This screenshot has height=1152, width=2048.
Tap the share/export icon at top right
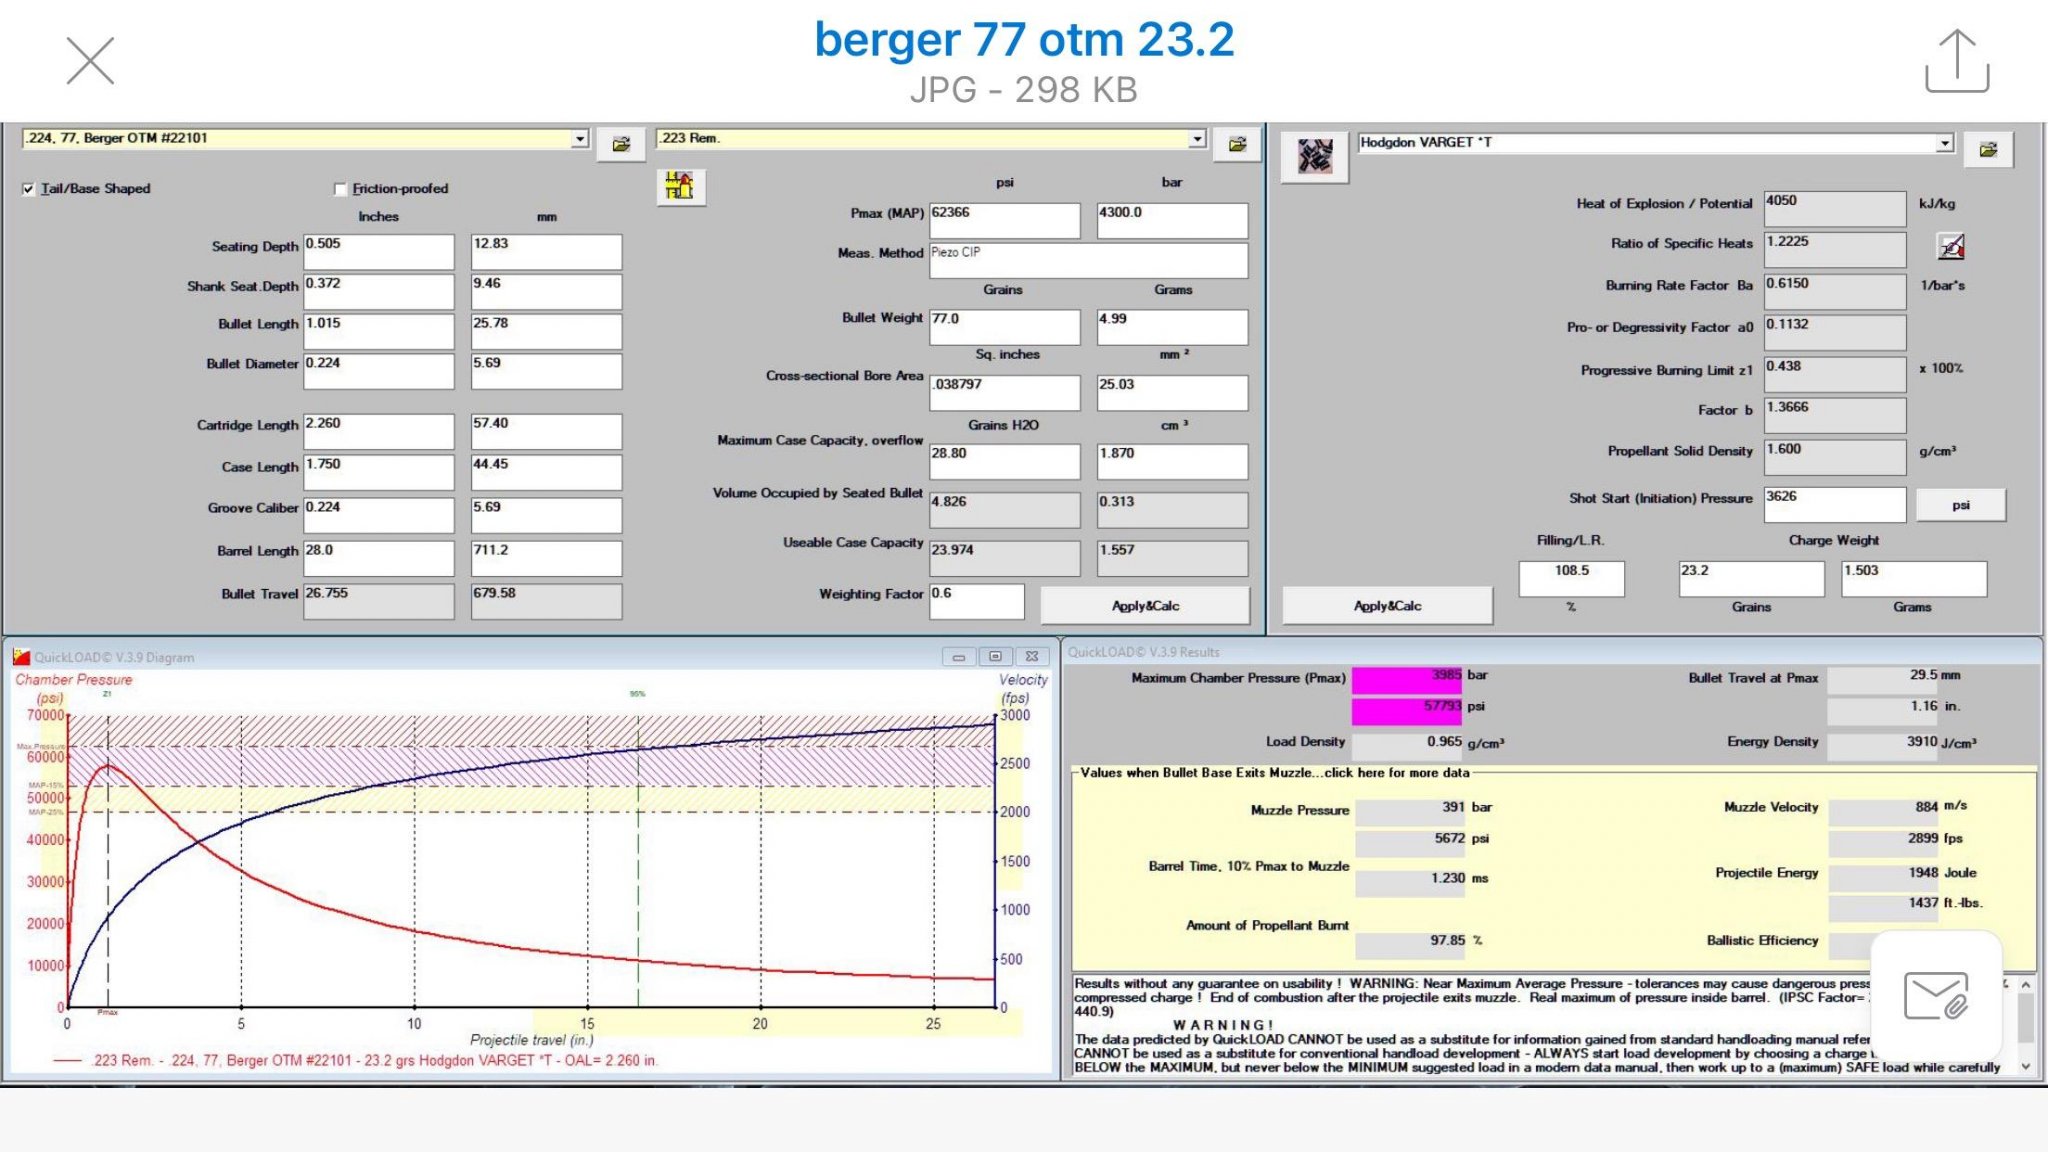click(1956, 61)
